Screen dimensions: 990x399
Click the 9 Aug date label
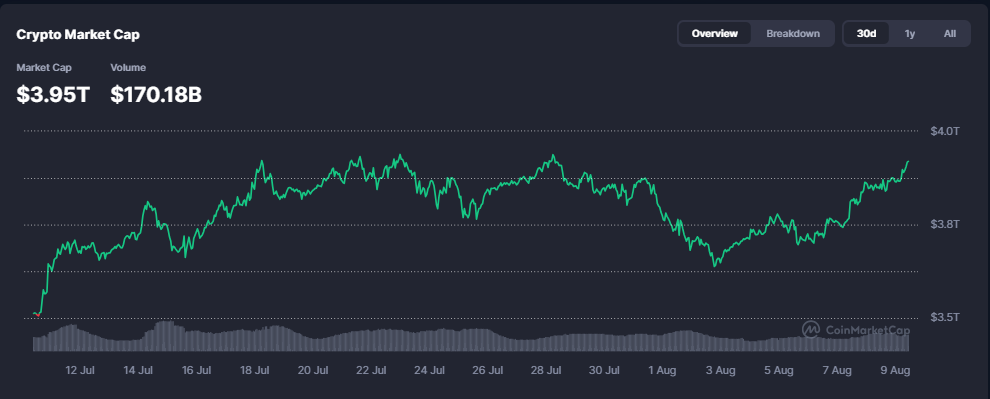coord(895,371)
